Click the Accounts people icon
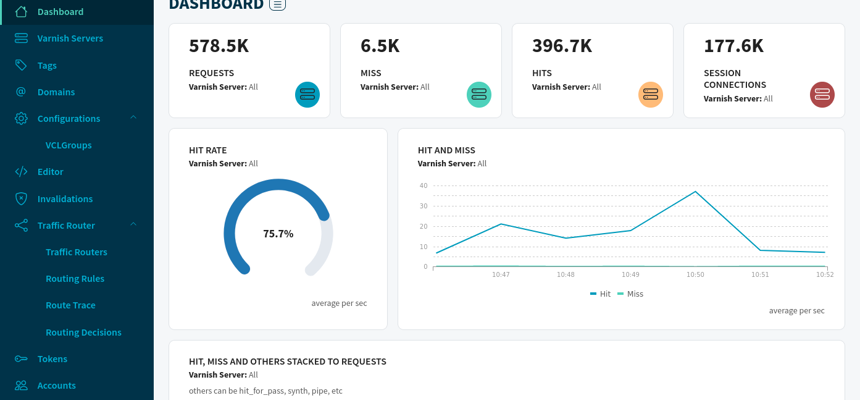This screenshot has width=860, height=400. coord(21,386)
